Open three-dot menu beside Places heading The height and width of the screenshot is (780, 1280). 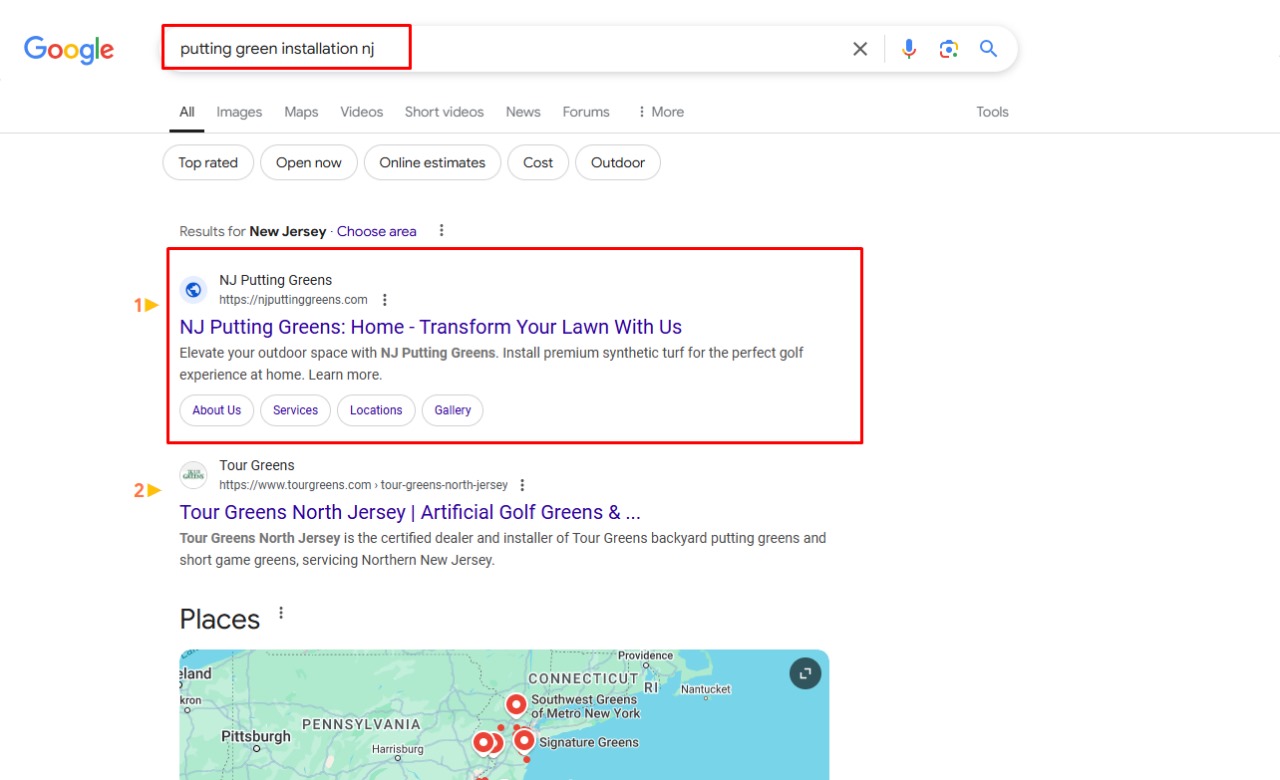coord(281,613)
